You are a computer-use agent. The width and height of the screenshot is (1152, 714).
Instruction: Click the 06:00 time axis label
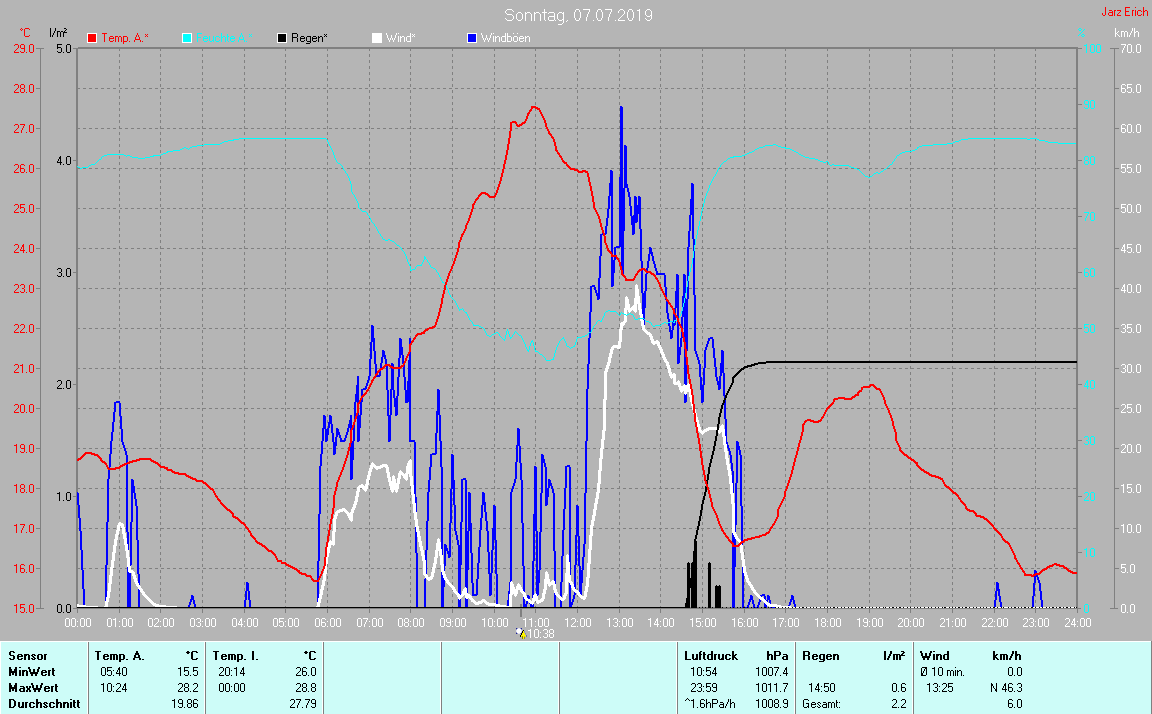327,623
